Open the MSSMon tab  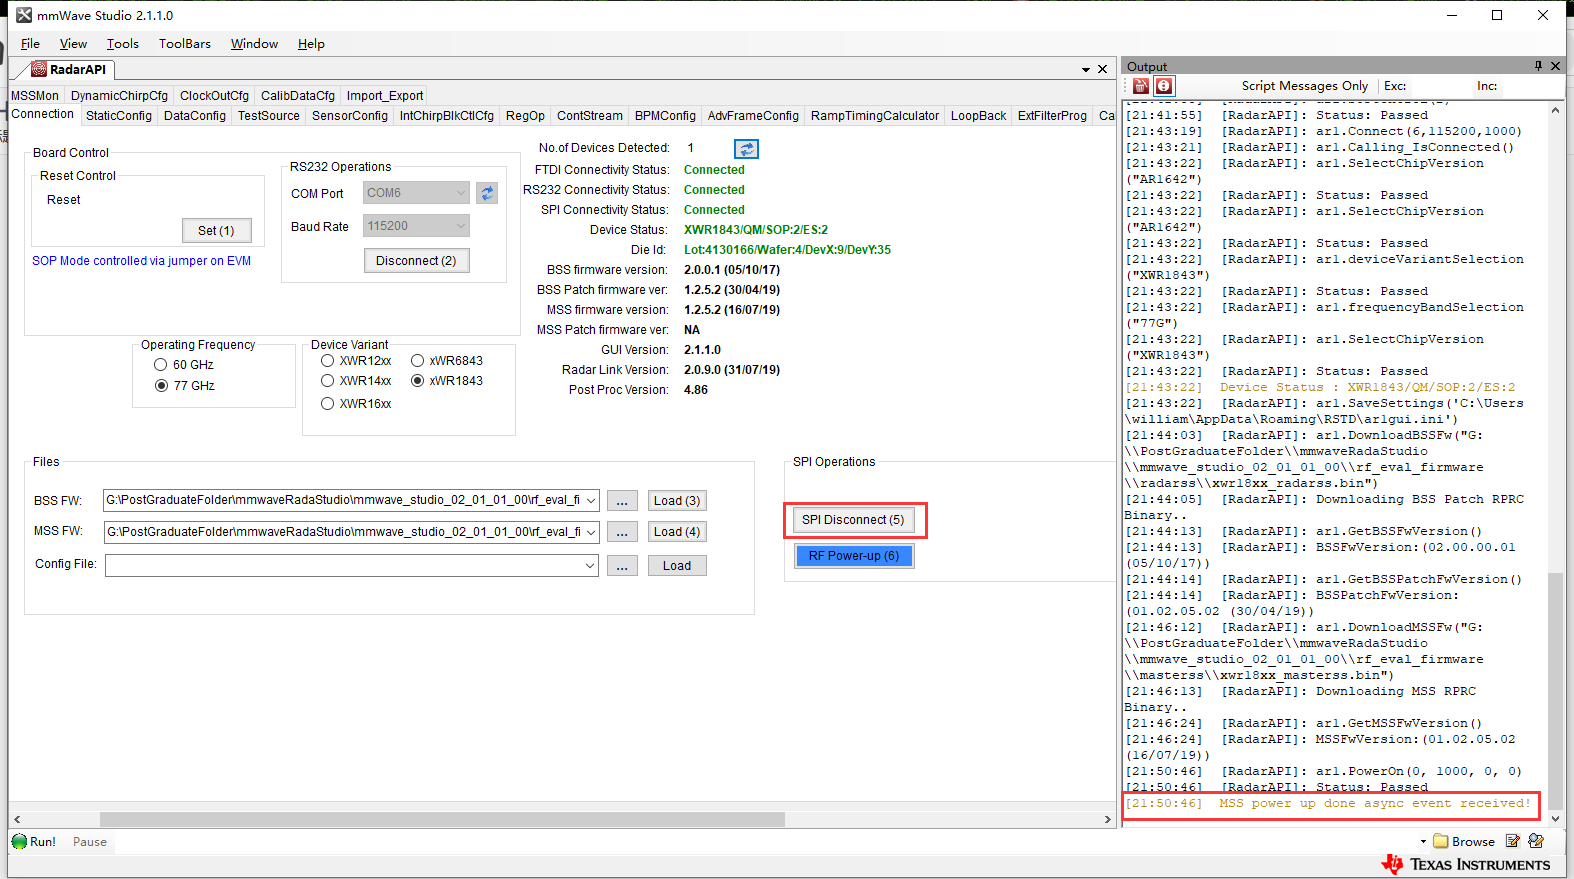(35, 96)
